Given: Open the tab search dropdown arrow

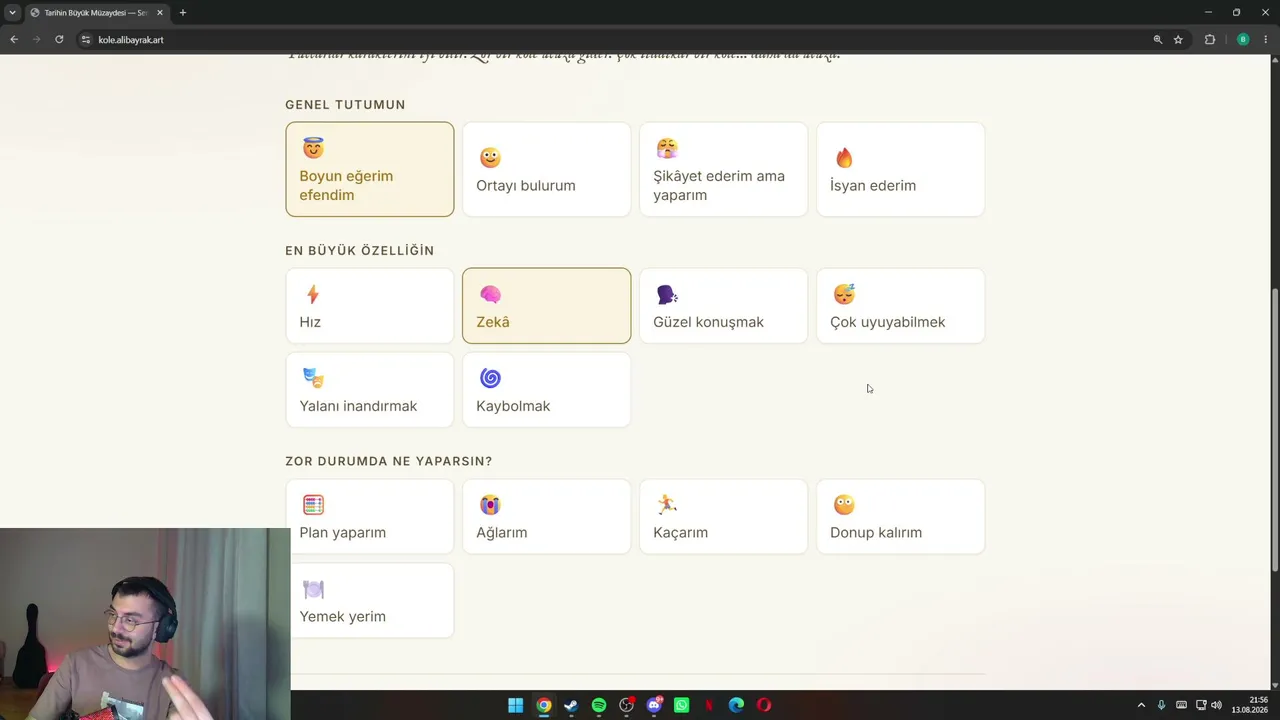Looking at the screenshot, I should click(12, 13).
